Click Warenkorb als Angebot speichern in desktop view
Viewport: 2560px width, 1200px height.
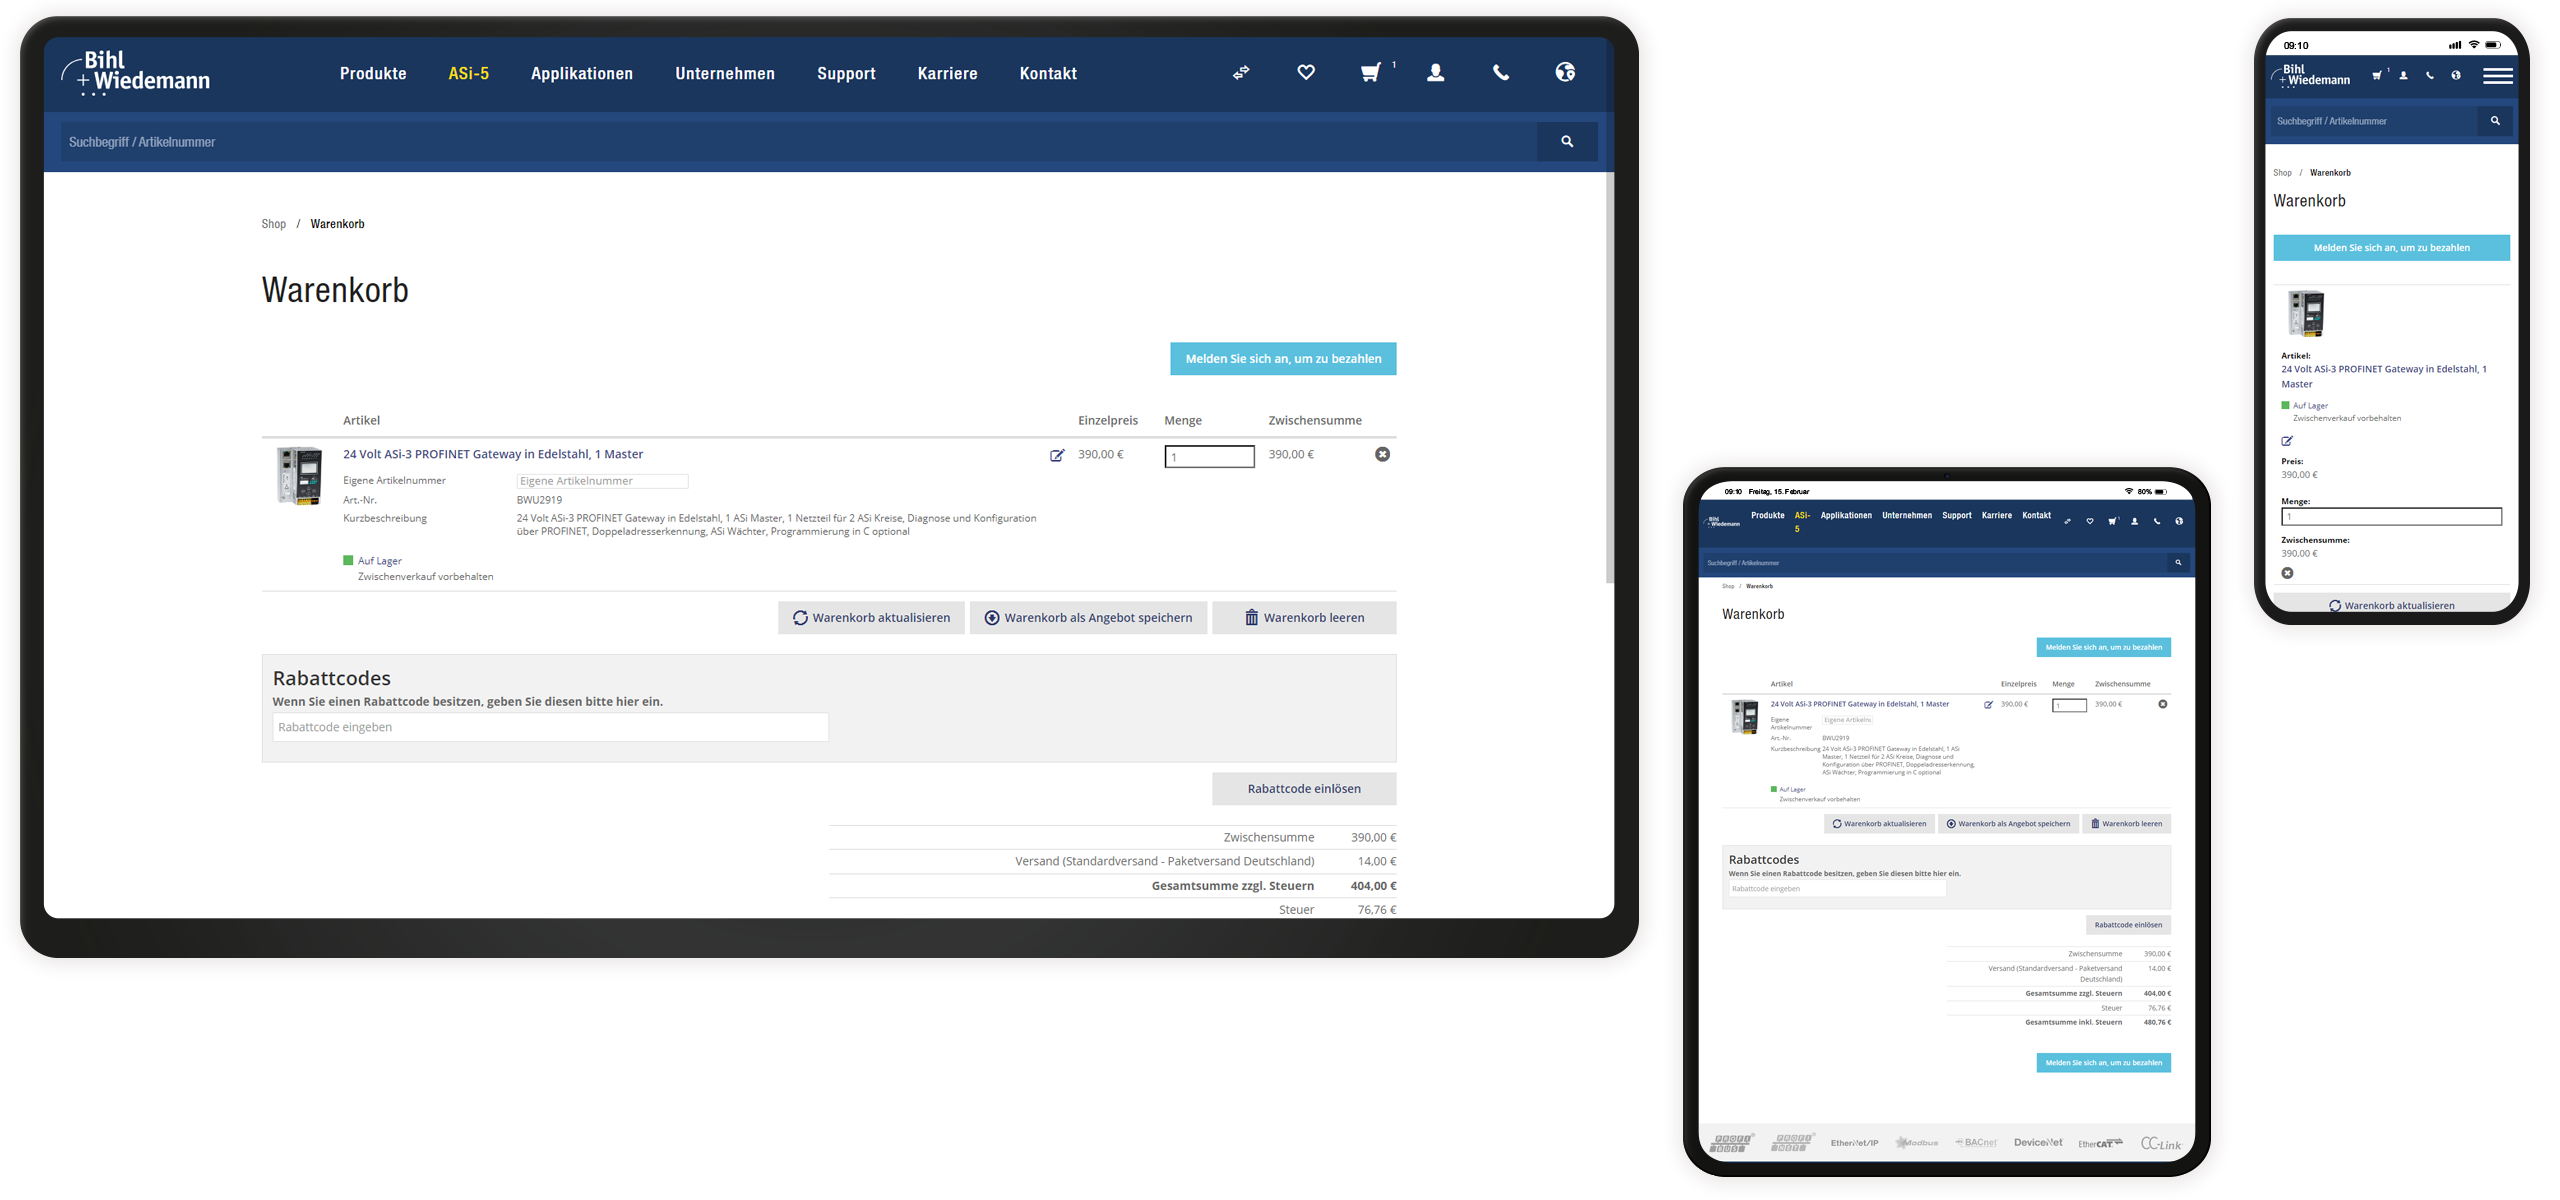click(1088, 618)
